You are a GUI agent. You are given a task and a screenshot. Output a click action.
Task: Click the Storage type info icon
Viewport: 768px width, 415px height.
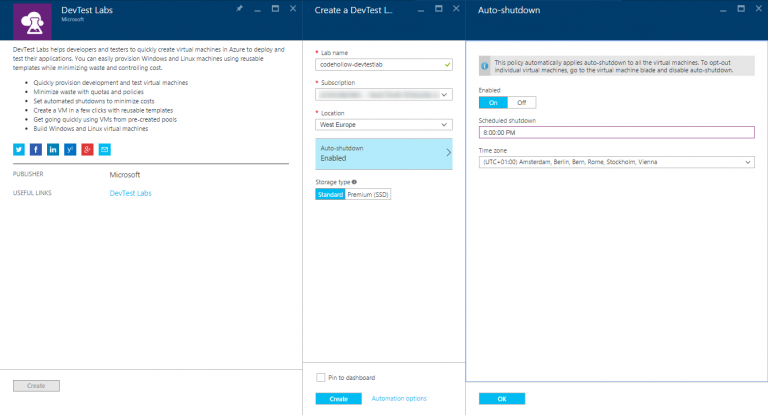(355, 182)
